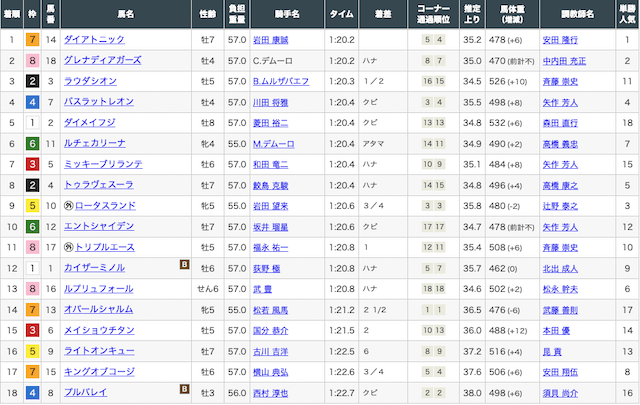The height and width of the screenshot is (405, 640).
Task: Open horse link キングオブコージ
Action: (99, 372)
